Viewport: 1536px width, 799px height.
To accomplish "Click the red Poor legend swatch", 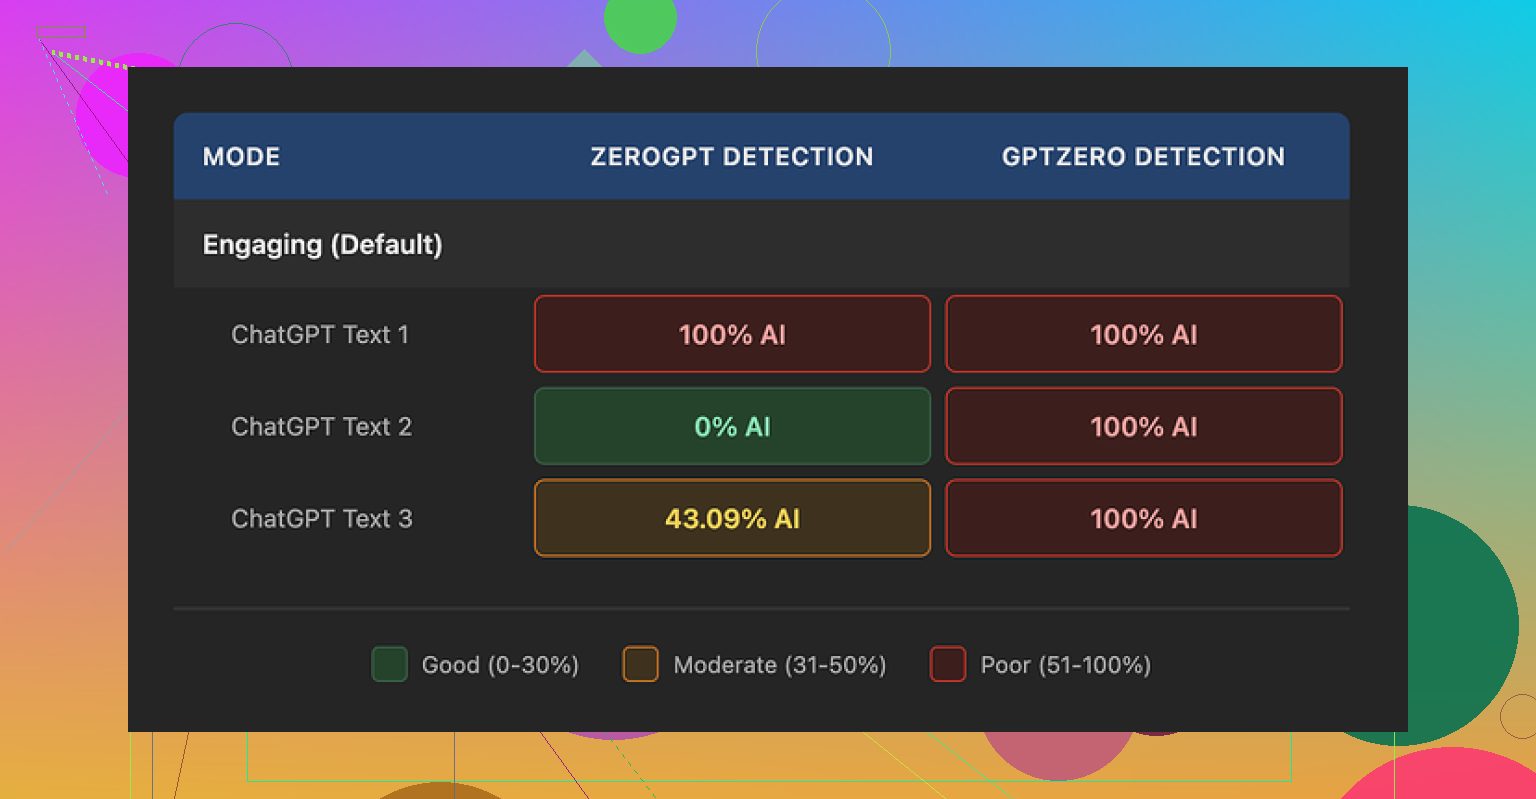I will tap(947, 664).
